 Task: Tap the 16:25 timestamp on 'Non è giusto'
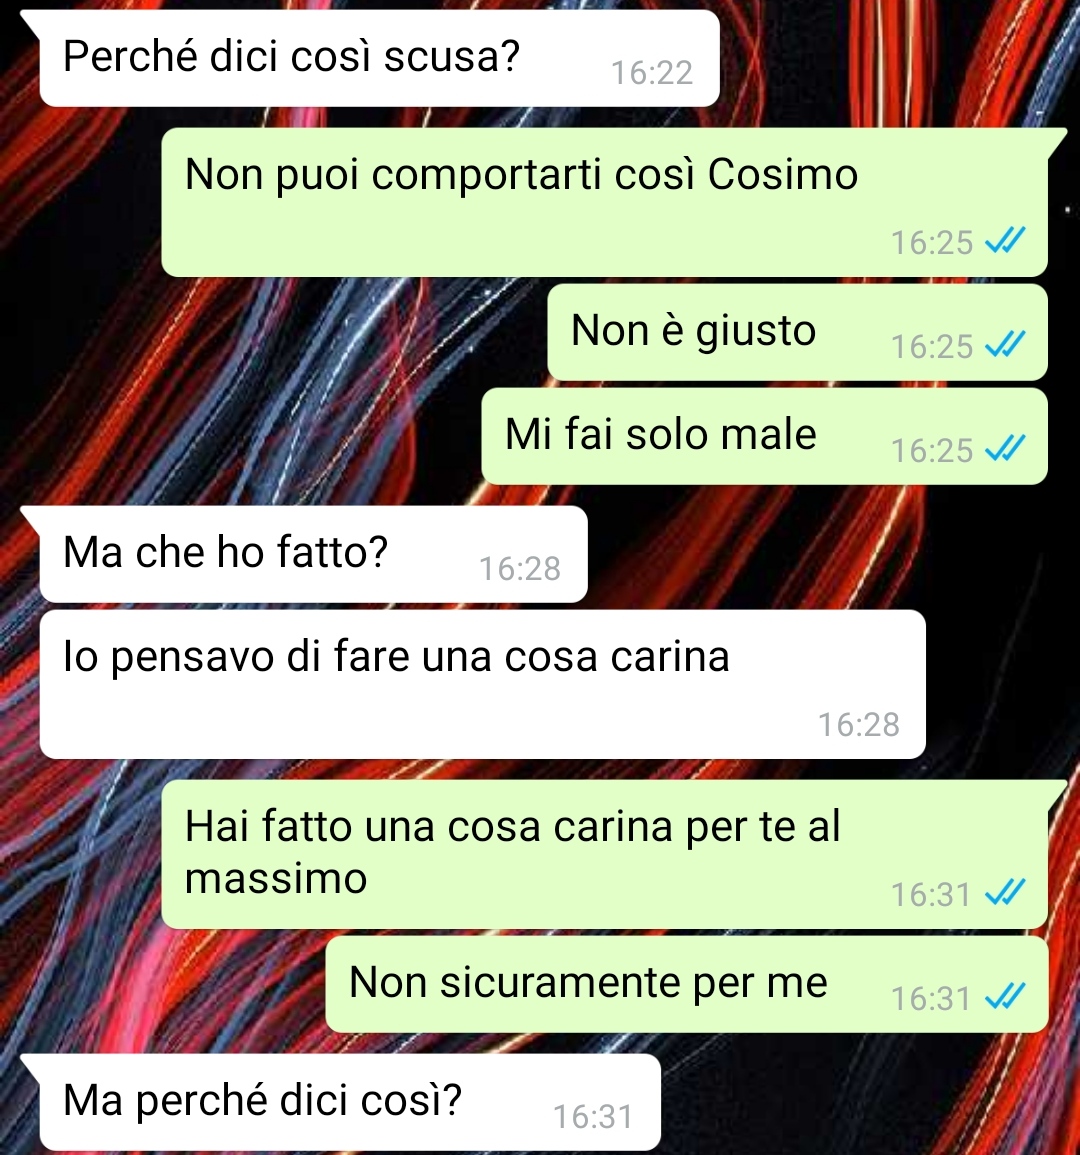coord(932,346)
